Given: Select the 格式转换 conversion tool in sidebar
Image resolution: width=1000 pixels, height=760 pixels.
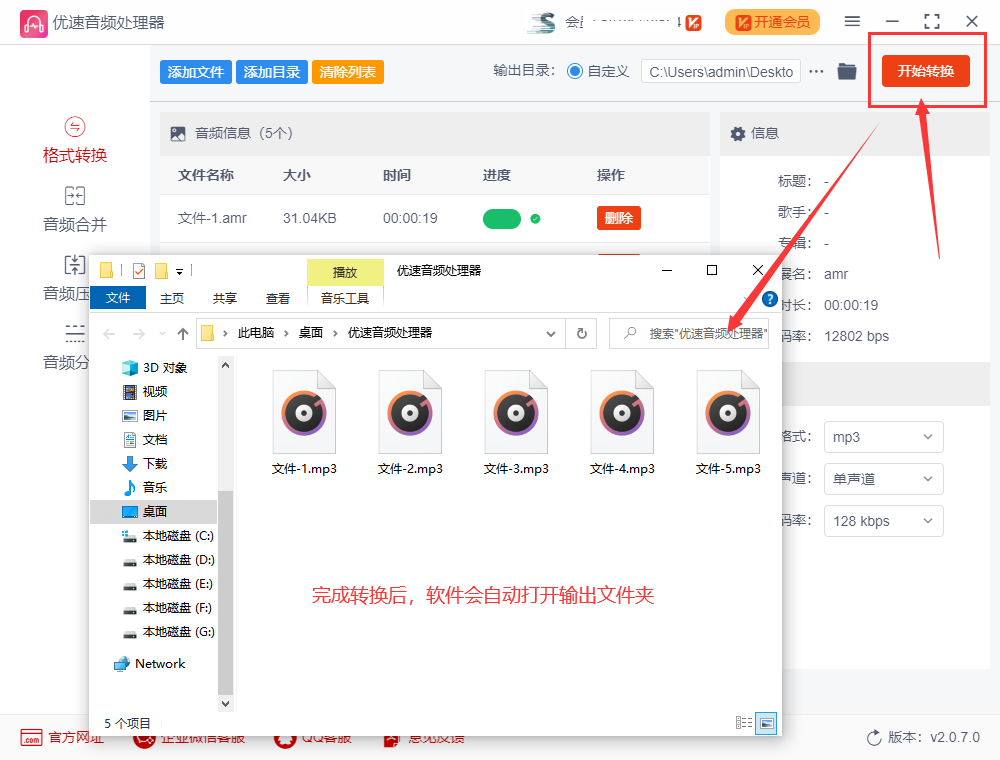Looking at the screenshot, I should coord(74,140).
